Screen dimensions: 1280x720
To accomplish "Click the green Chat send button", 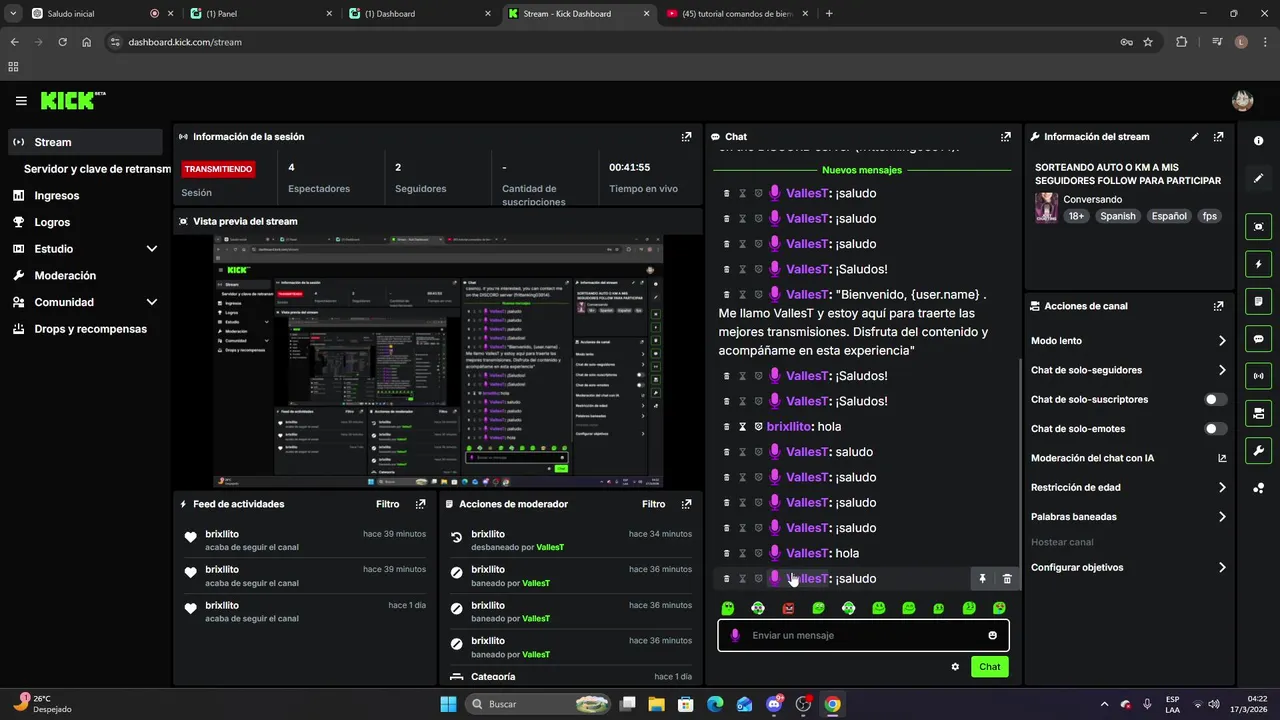I will [989, 666].
